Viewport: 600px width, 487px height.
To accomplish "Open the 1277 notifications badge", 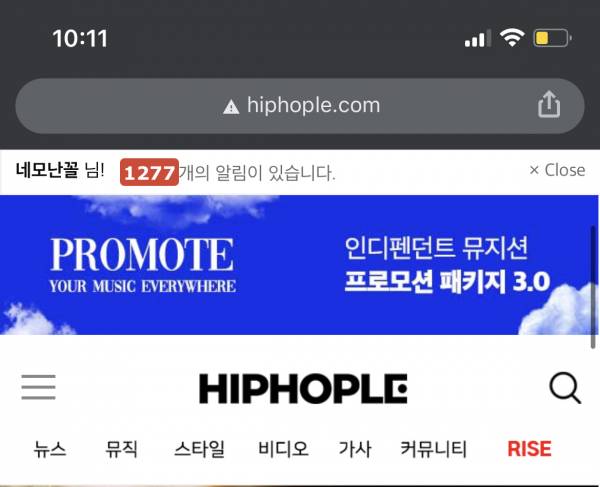I will 149,172.
